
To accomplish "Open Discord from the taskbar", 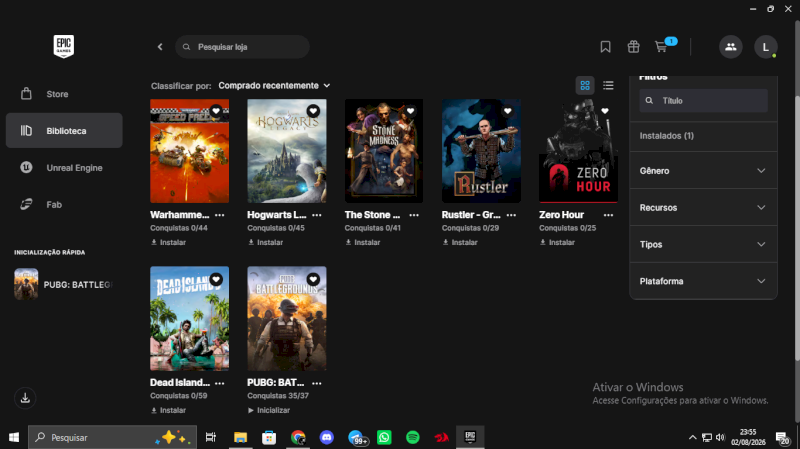I will coord(327,437).
